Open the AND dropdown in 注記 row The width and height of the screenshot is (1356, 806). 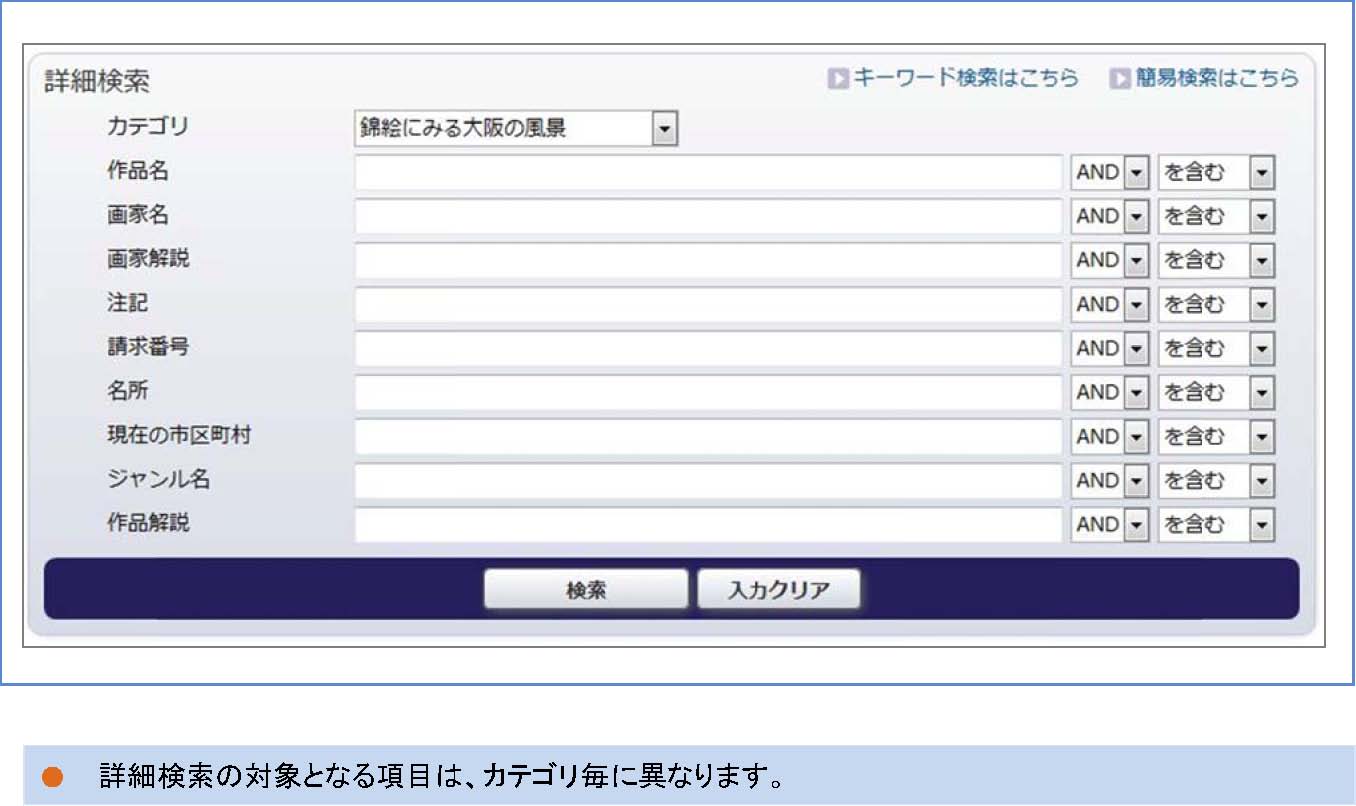1110,304
